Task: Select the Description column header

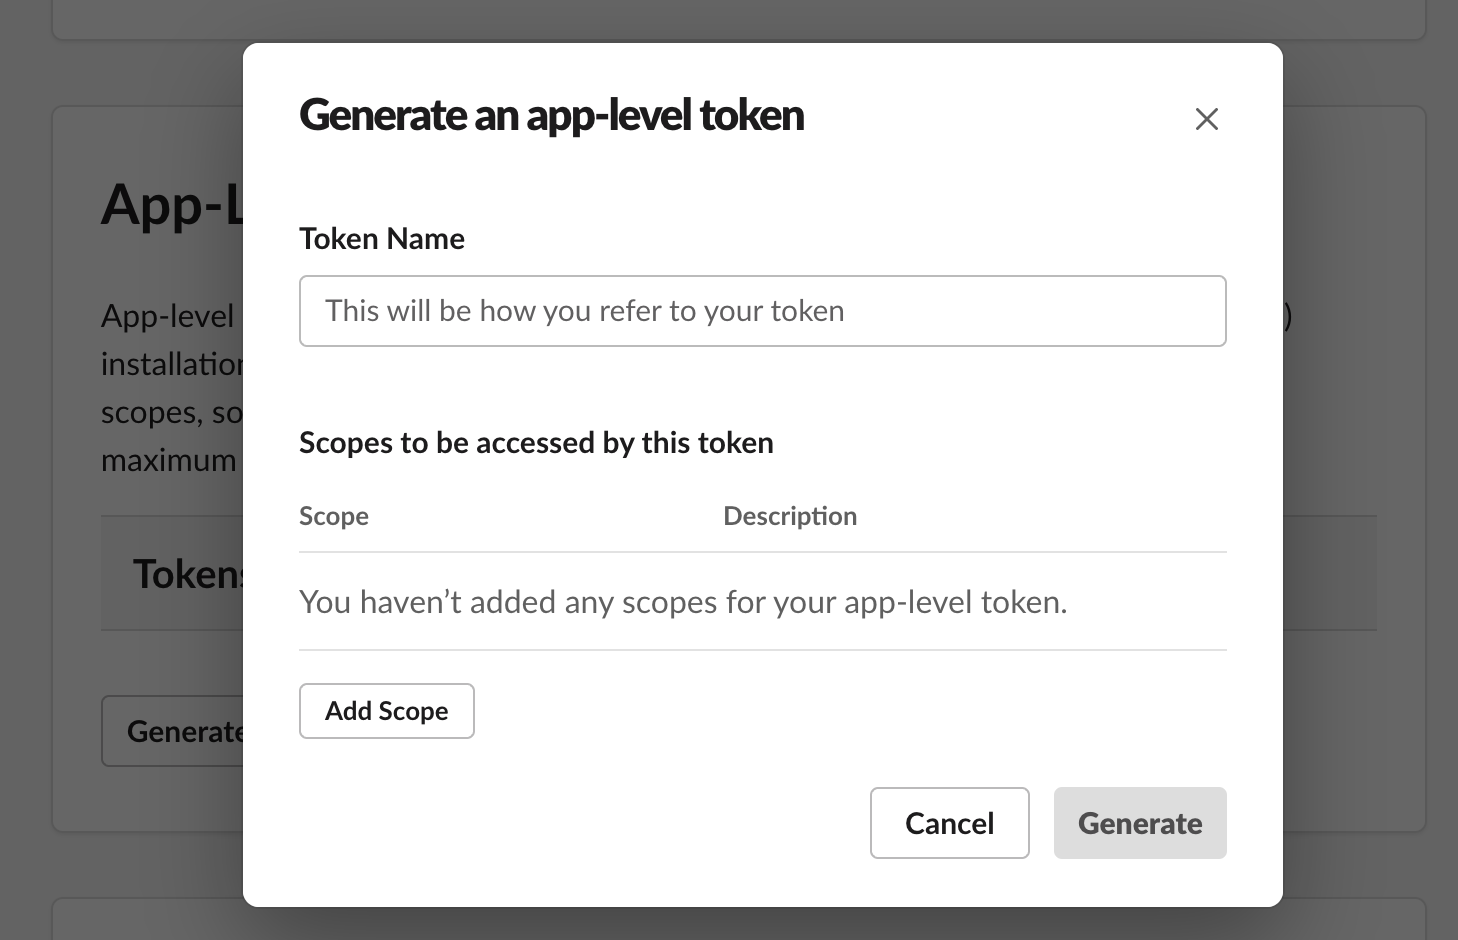Action: 789,516
